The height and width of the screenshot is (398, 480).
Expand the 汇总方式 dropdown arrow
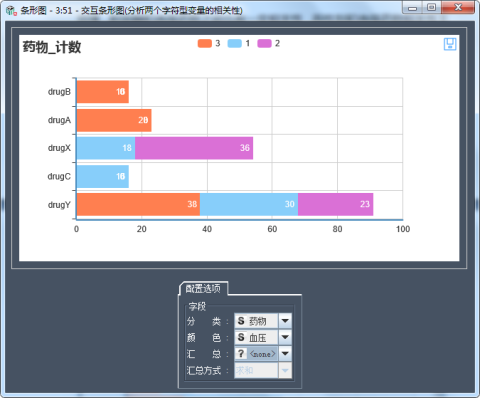(x=285, y=370)
